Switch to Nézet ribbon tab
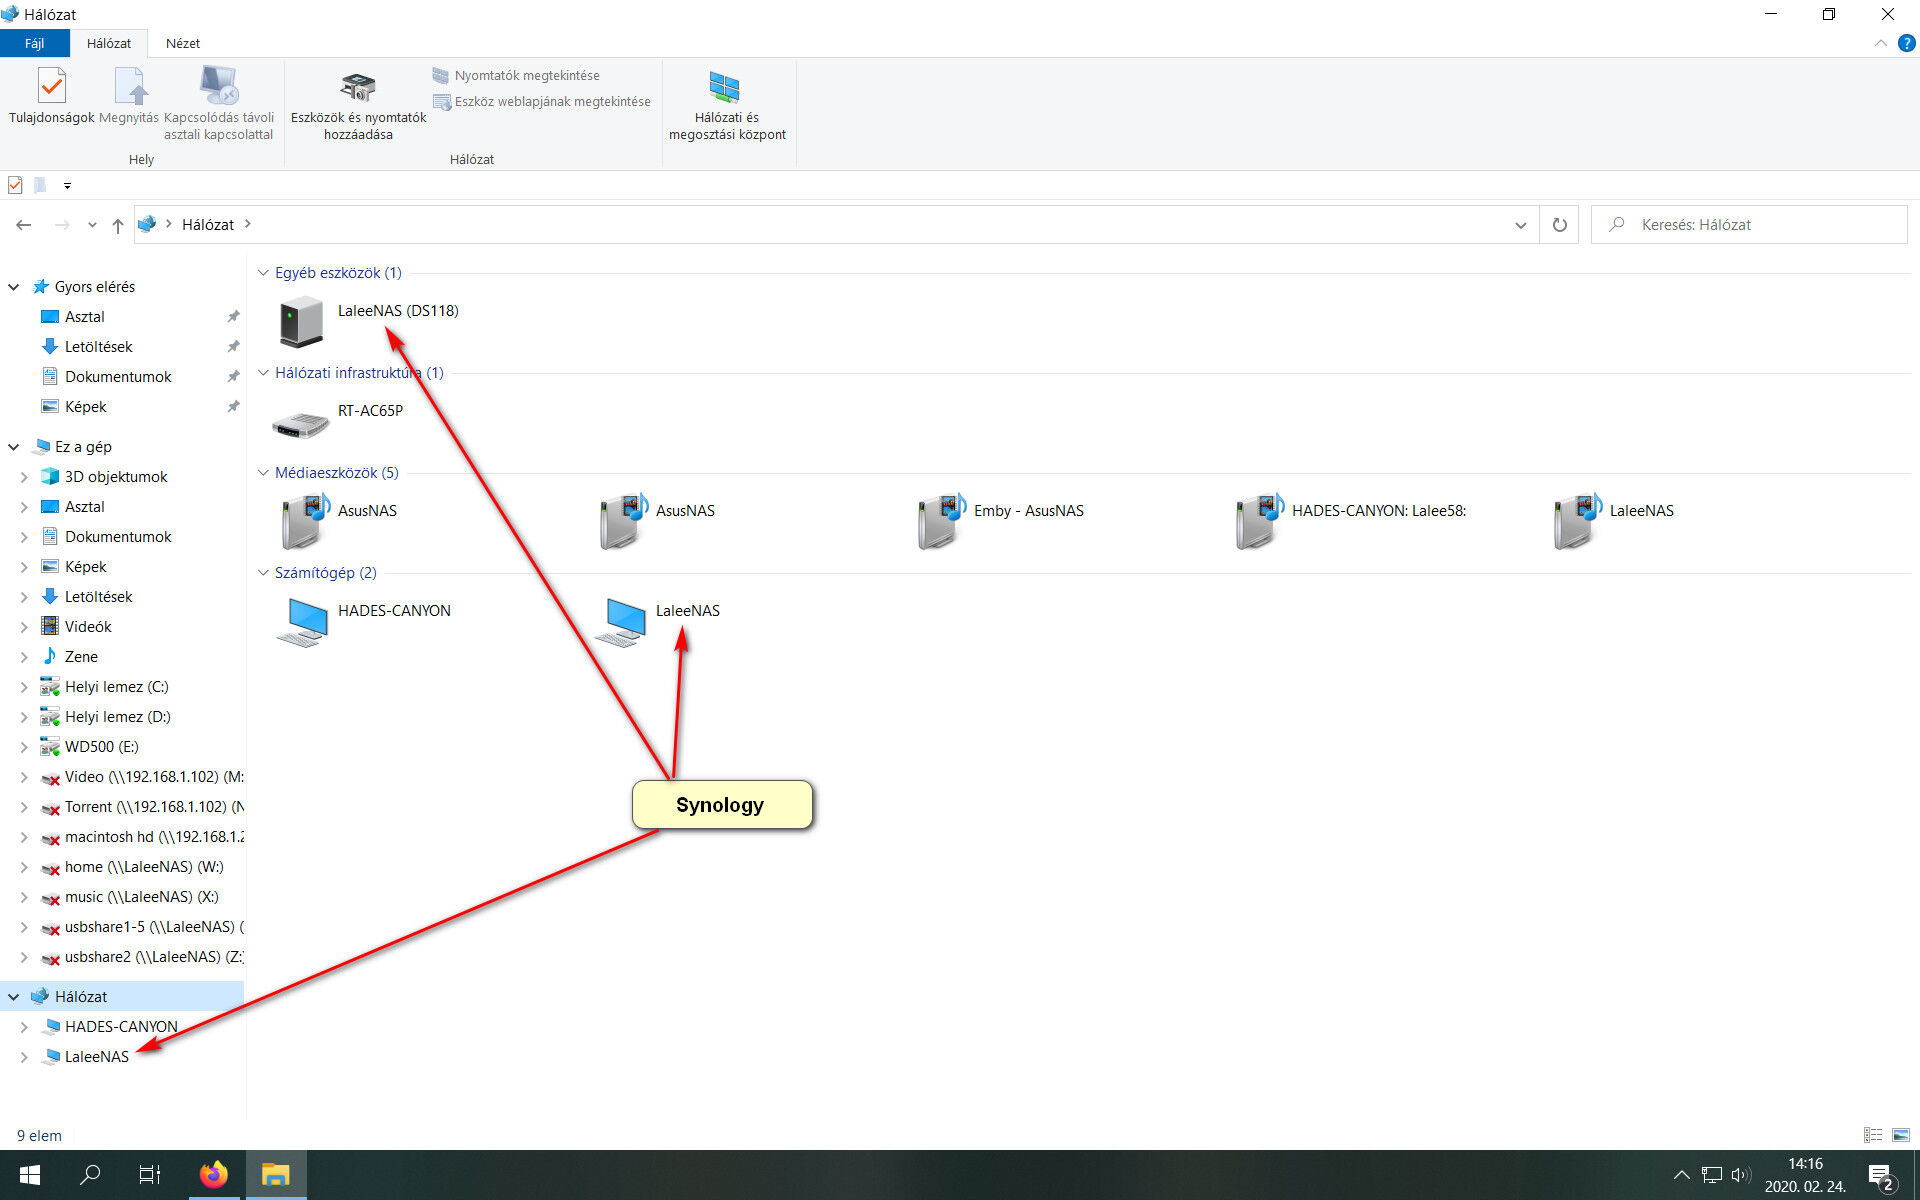Viewport: 1920px width, 1200px height. pyautogui.click(x=182, y=43)
